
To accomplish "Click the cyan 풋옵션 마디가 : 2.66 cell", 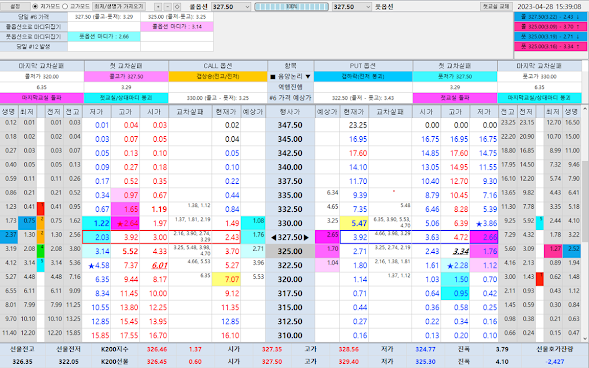I will (x=104, y=36).
